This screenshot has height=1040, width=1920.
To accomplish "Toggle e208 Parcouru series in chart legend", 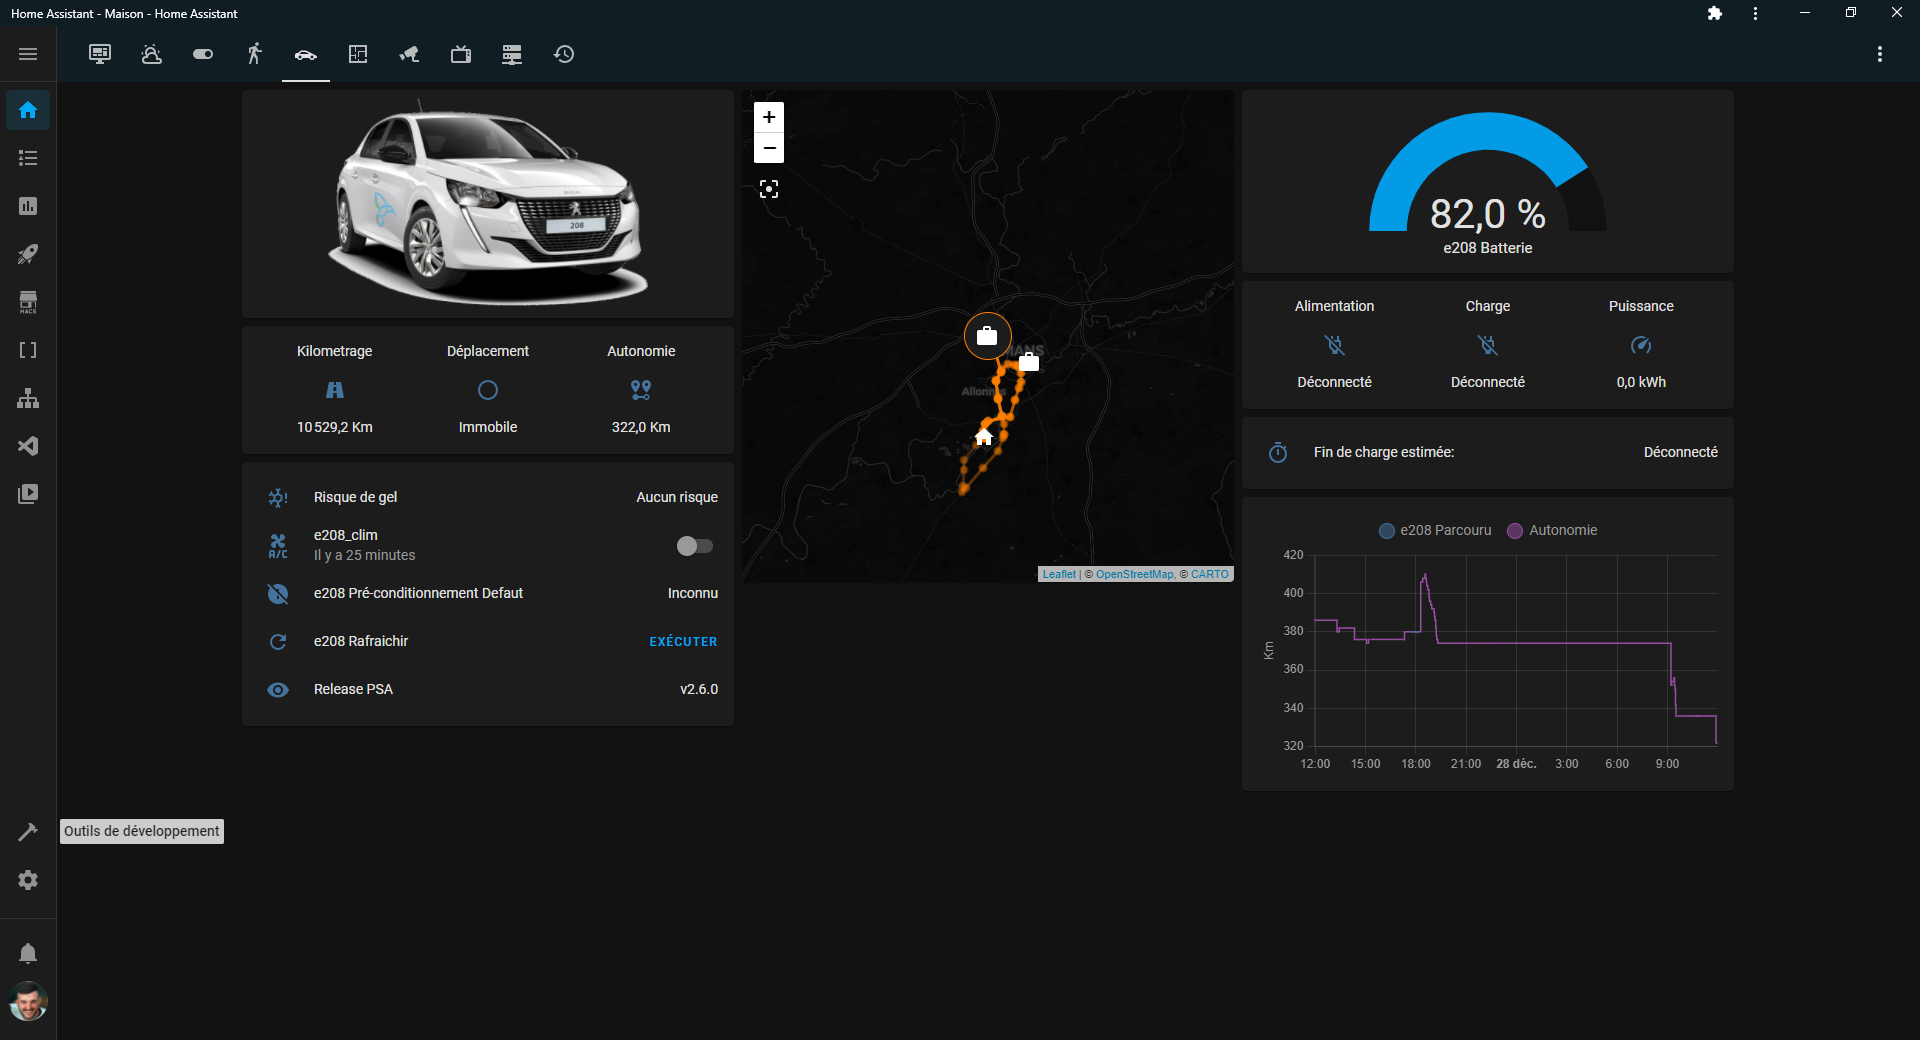I will point(1435,531).
